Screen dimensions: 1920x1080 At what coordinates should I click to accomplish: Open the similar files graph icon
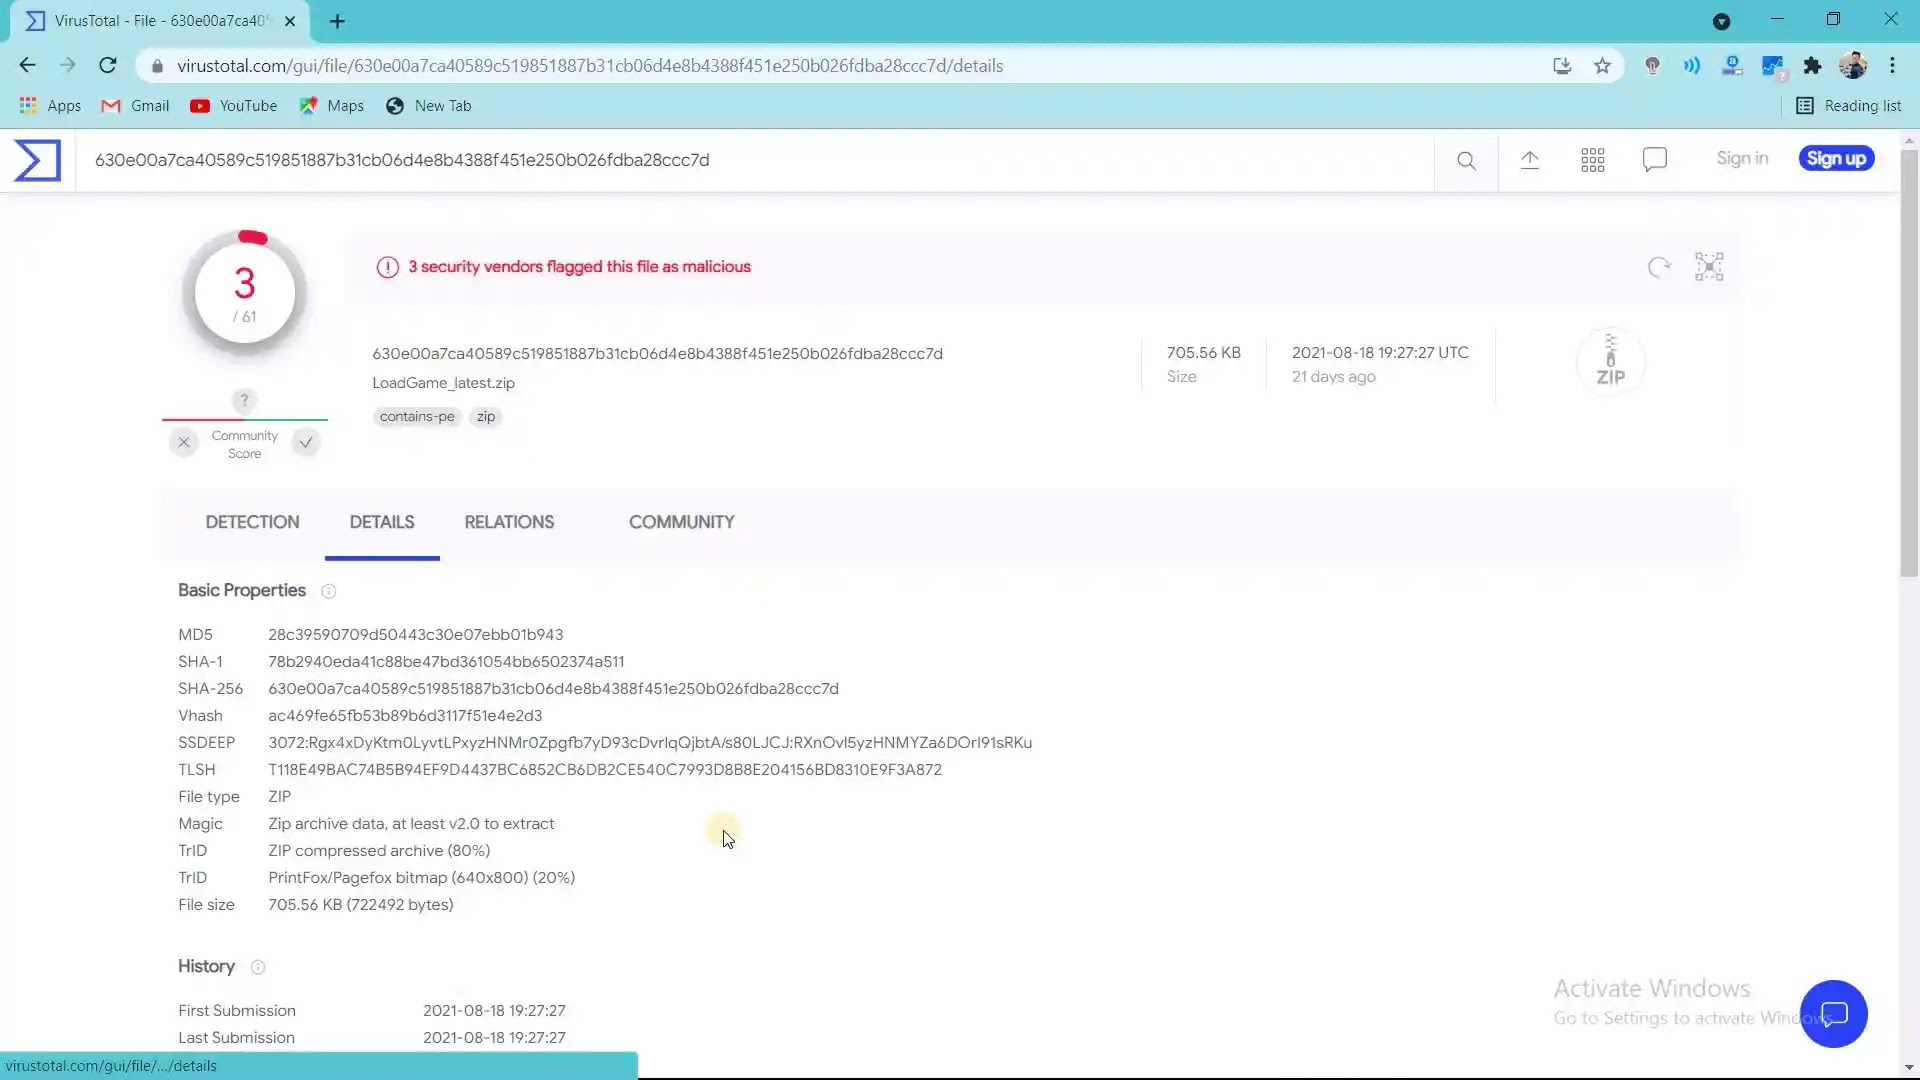coord(1709,267)
